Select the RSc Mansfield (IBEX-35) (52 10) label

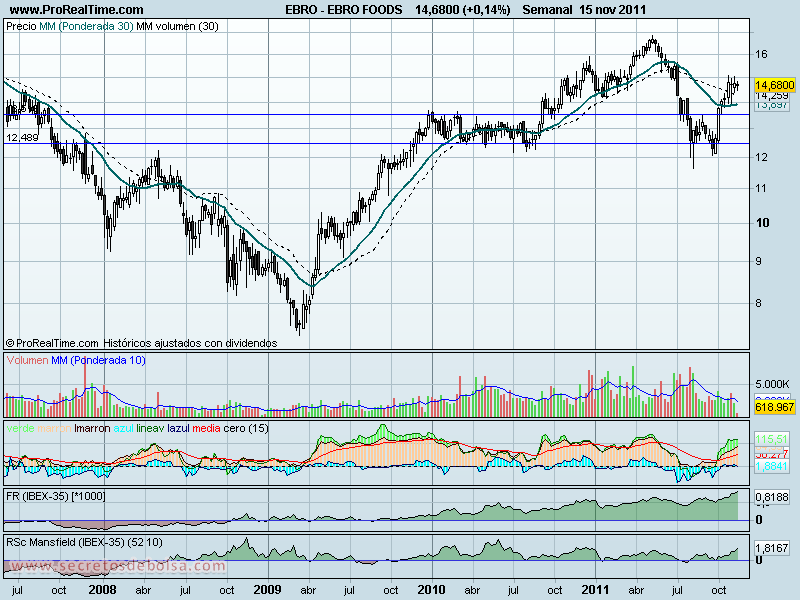coord(85,542)
